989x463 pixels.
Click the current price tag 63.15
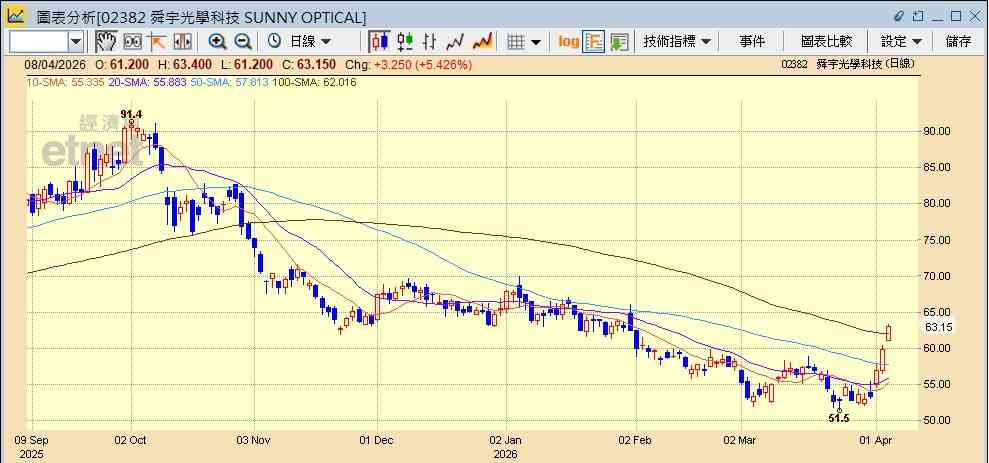tap(939, 327)
